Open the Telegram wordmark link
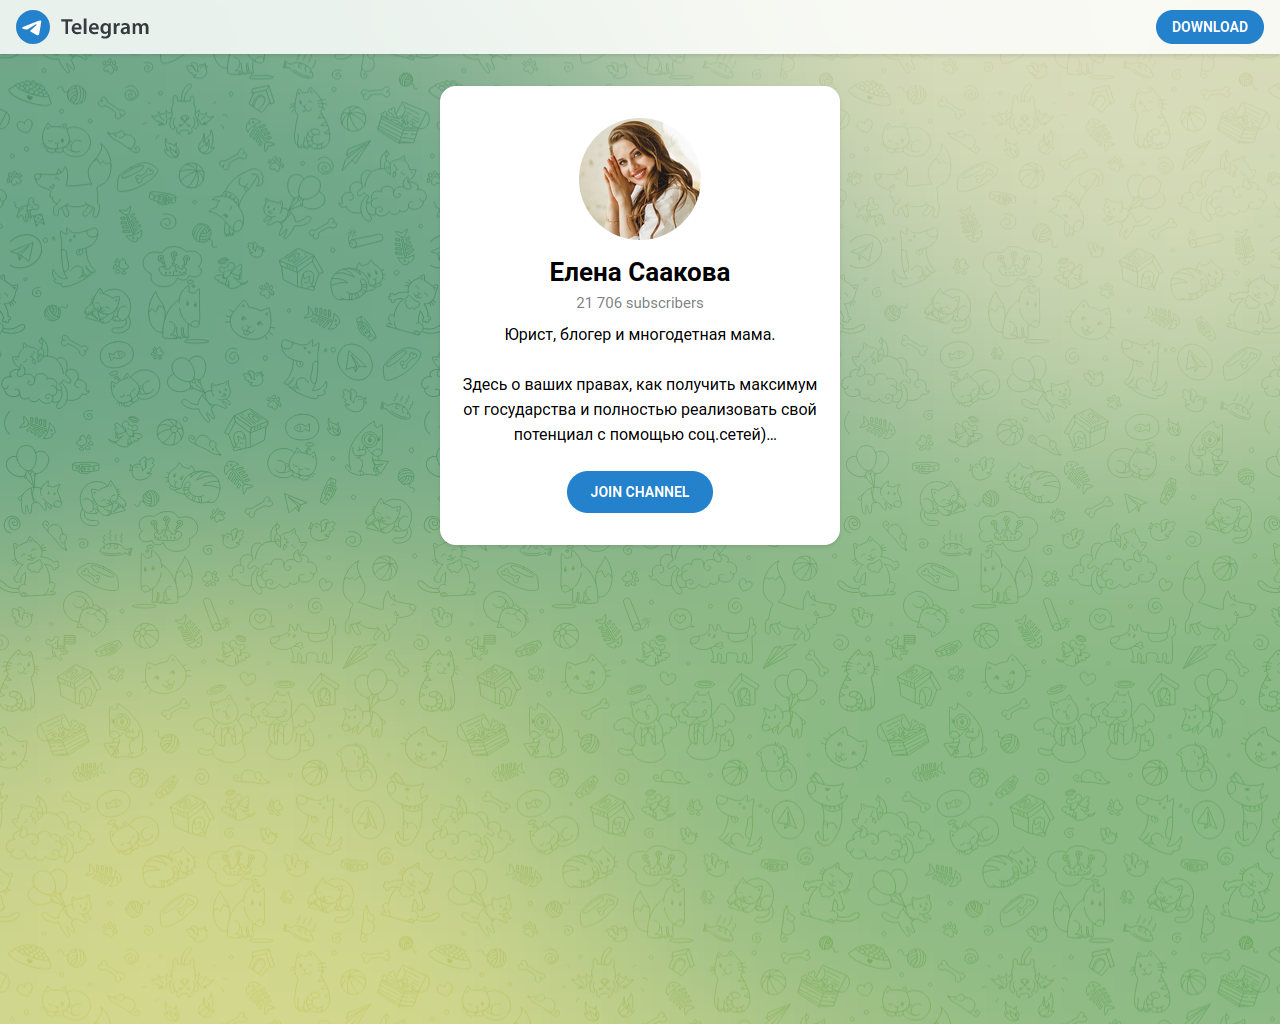 point(105,27)
